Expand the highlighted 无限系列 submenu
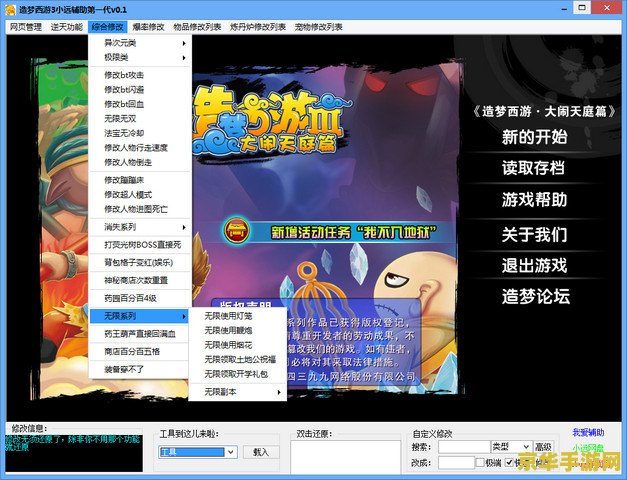This screenshot has width=627, height=480. 140,316
